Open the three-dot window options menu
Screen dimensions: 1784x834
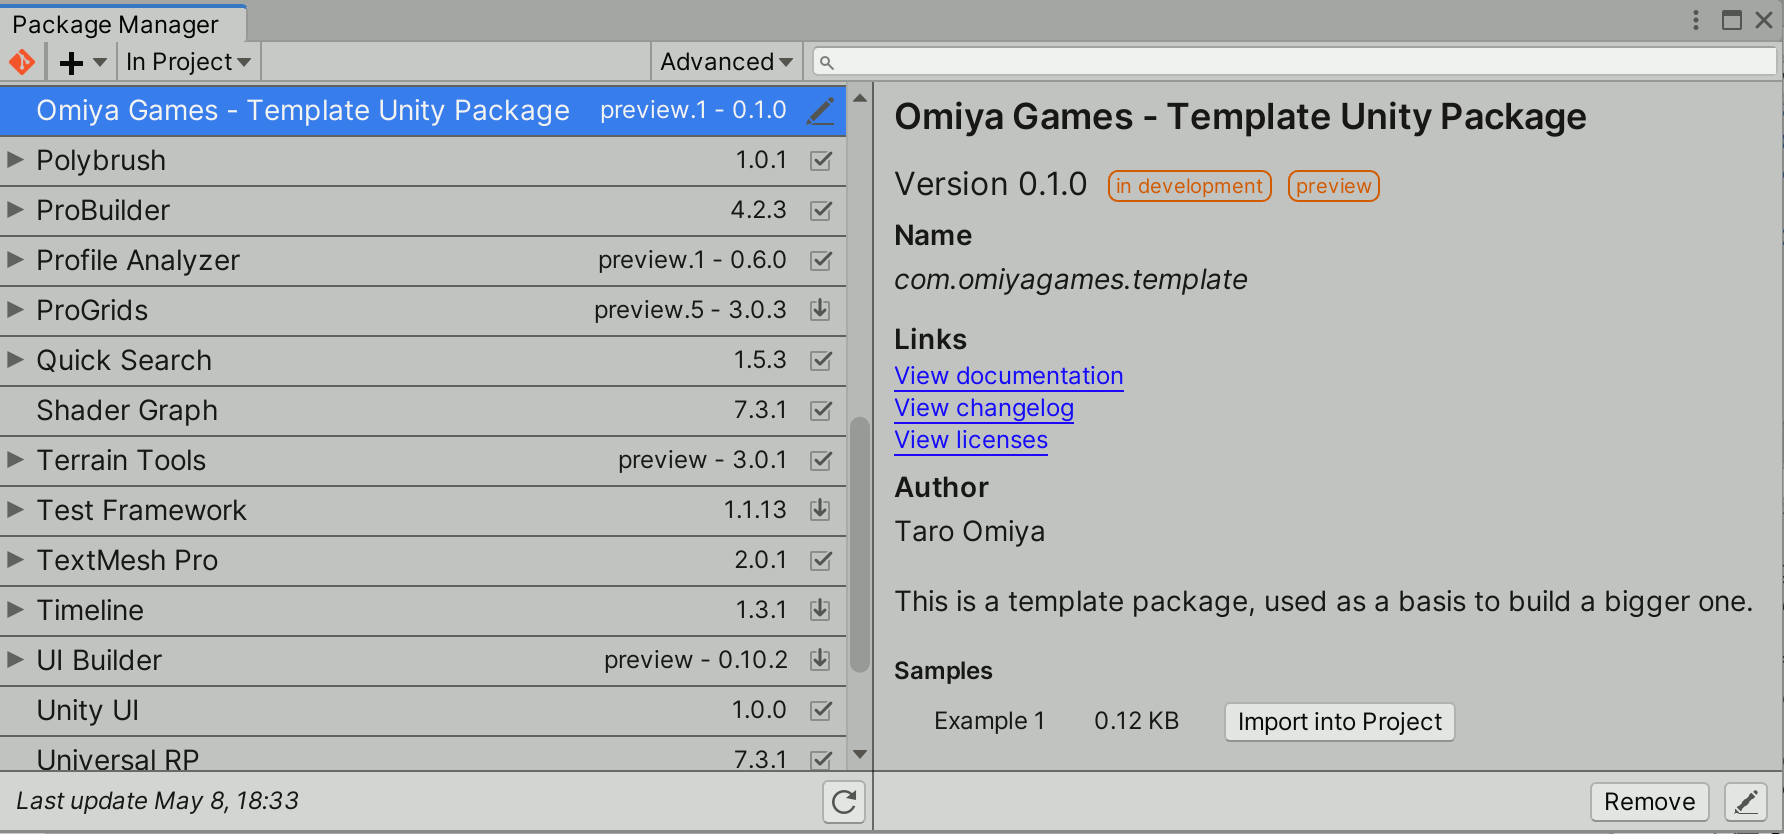[1696, 20]
